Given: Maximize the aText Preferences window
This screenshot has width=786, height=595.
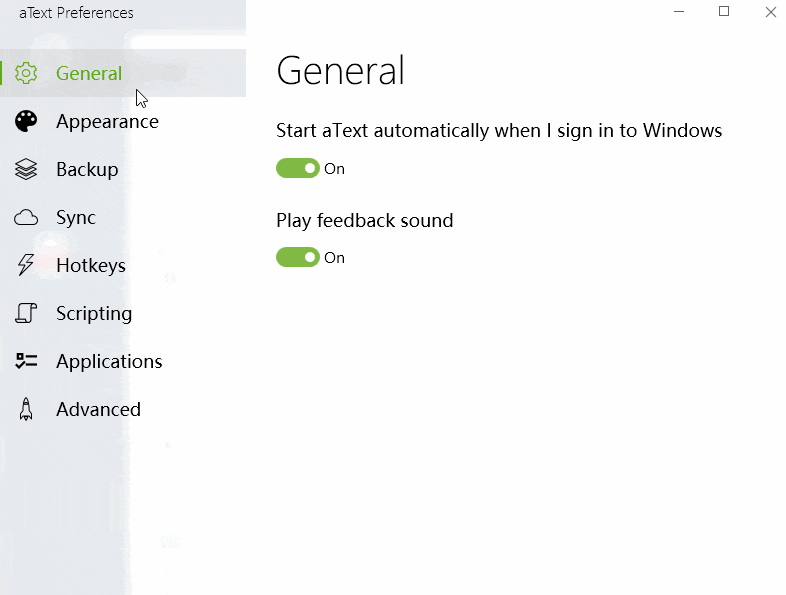Looking at the screenshot, I should coord(724,12).
